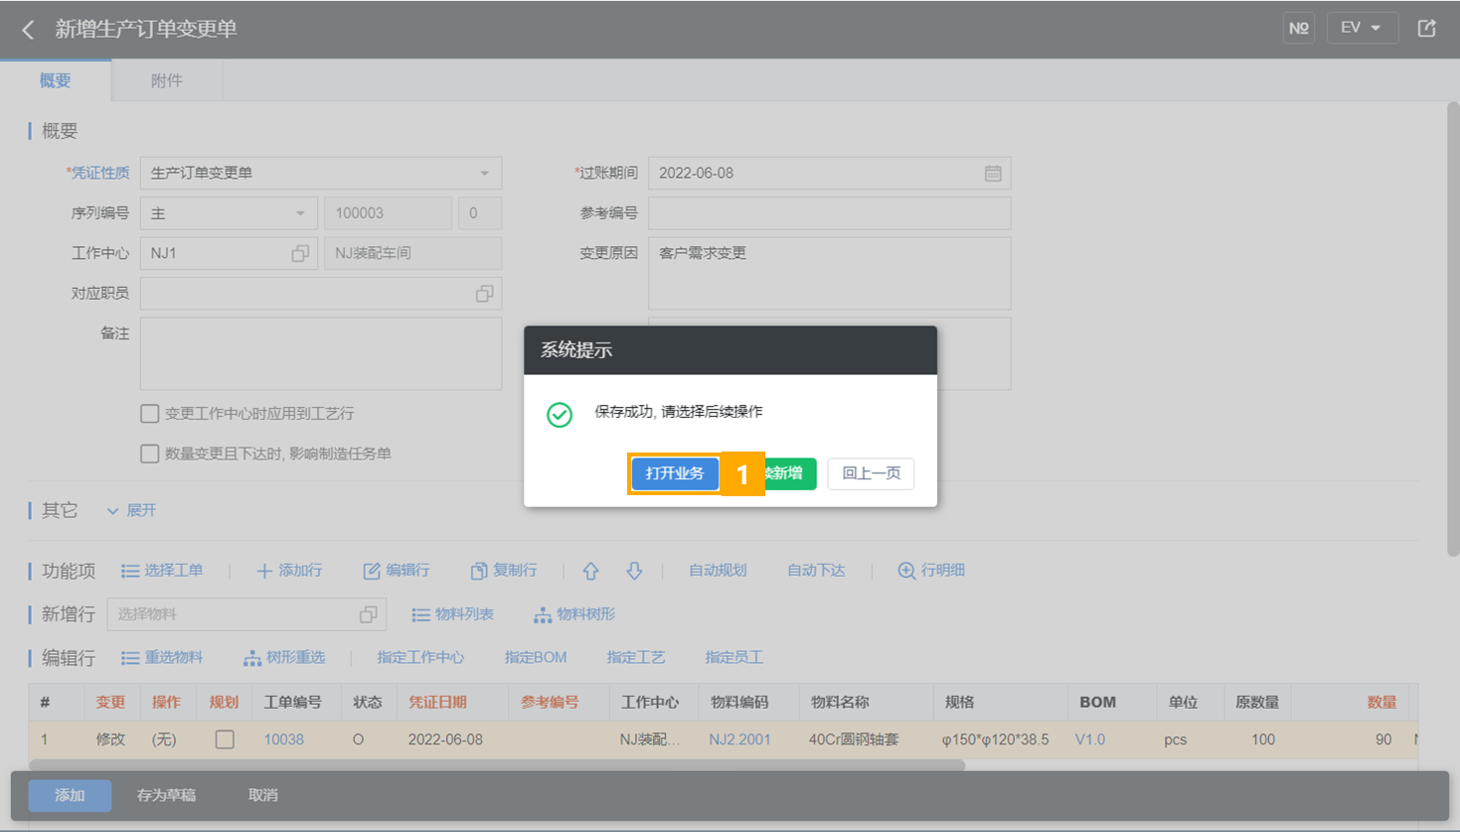Click the 原数量 cell value 100
This screenshot has width=1460, height=832.
[x=1263, y=739]
